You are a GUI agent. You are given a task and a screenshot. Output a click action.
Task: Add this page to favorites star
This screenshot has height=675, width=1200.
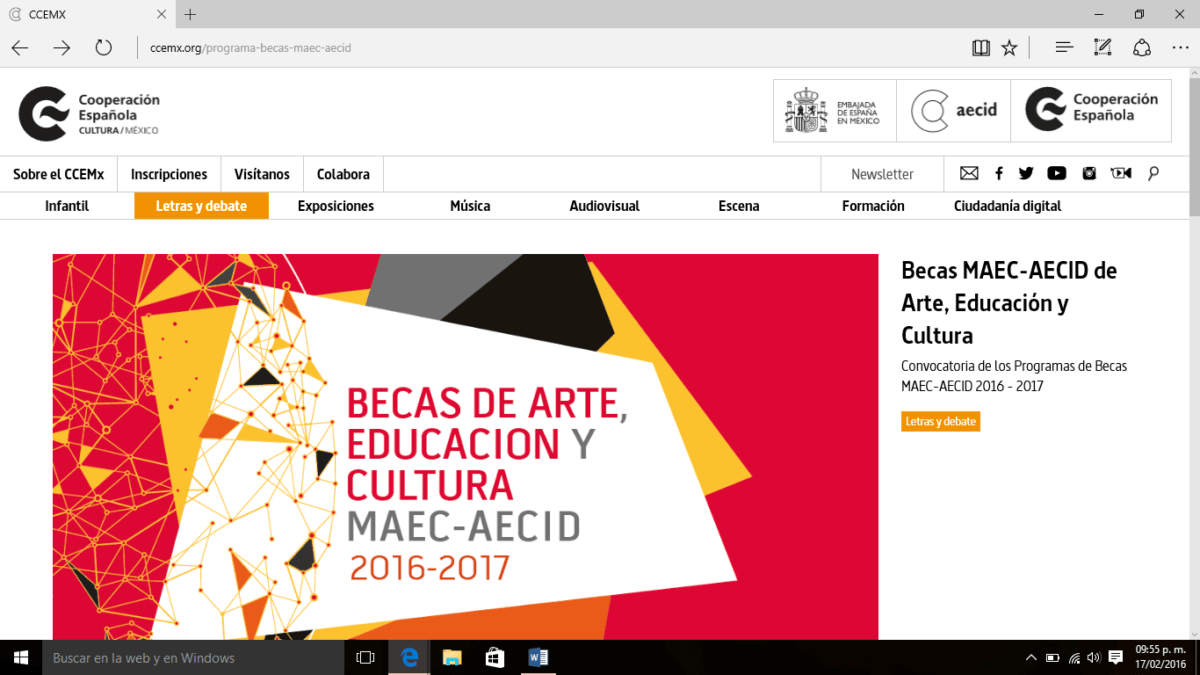tap(1009, 47)
